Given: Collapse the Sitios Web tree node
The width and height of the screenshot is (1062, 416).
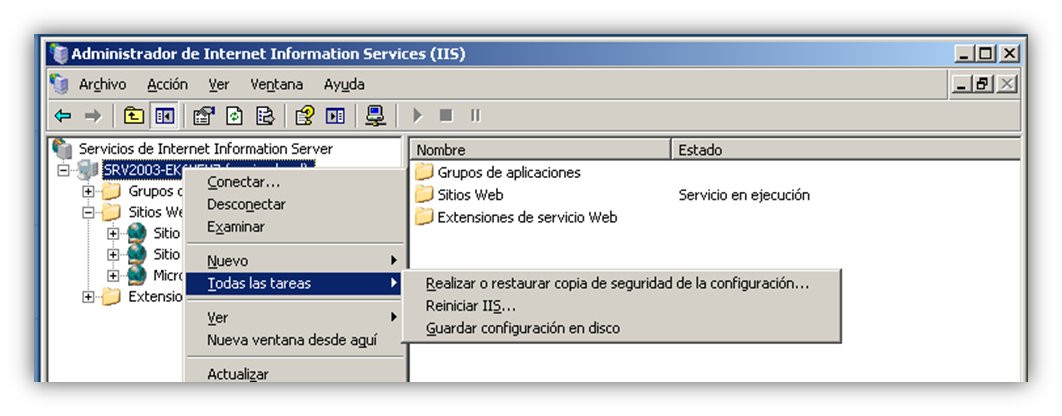Looking at the screenshot, I should 88,213.
